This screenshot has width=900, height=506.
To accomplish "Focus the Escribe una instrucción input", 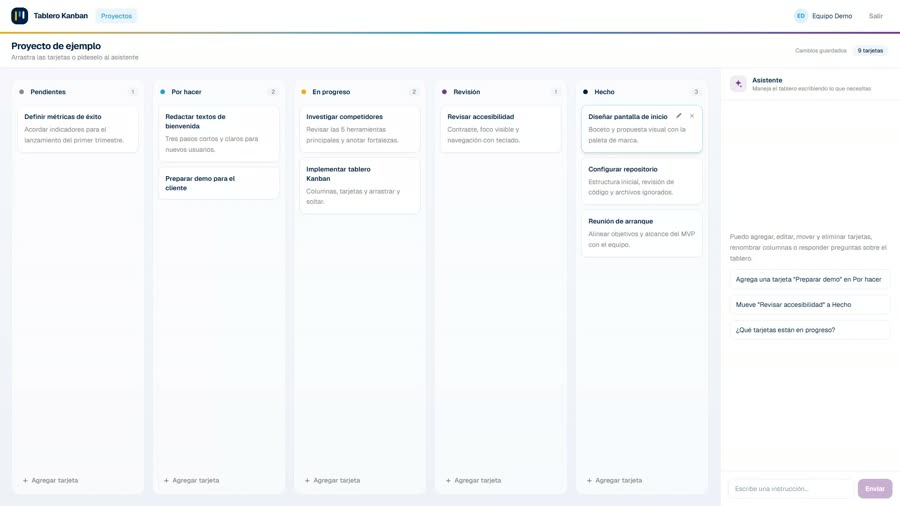I will (x=791, y=489).
